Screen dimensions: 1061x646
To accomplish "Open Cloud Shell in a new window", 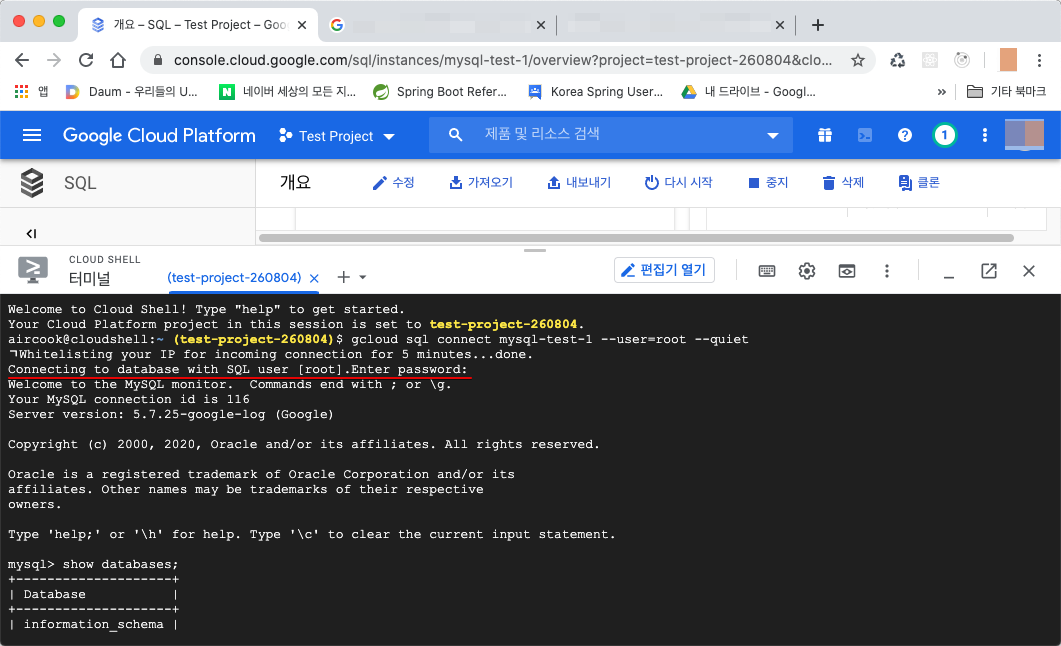I will [x=989, y=271].
